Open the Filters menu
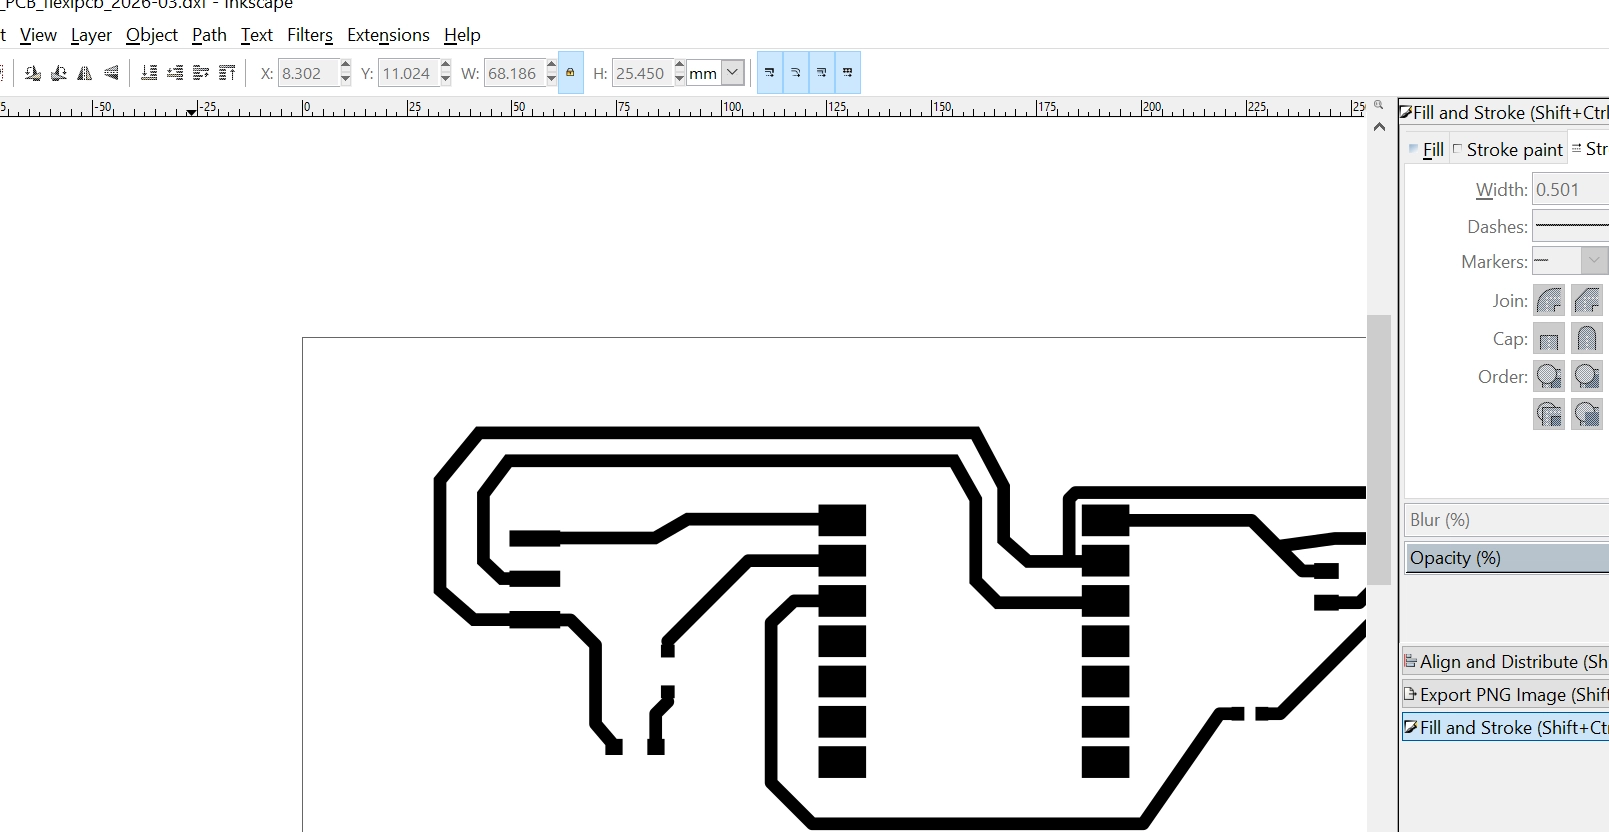This screenshot has width=1609, height=832. [310, 35]
